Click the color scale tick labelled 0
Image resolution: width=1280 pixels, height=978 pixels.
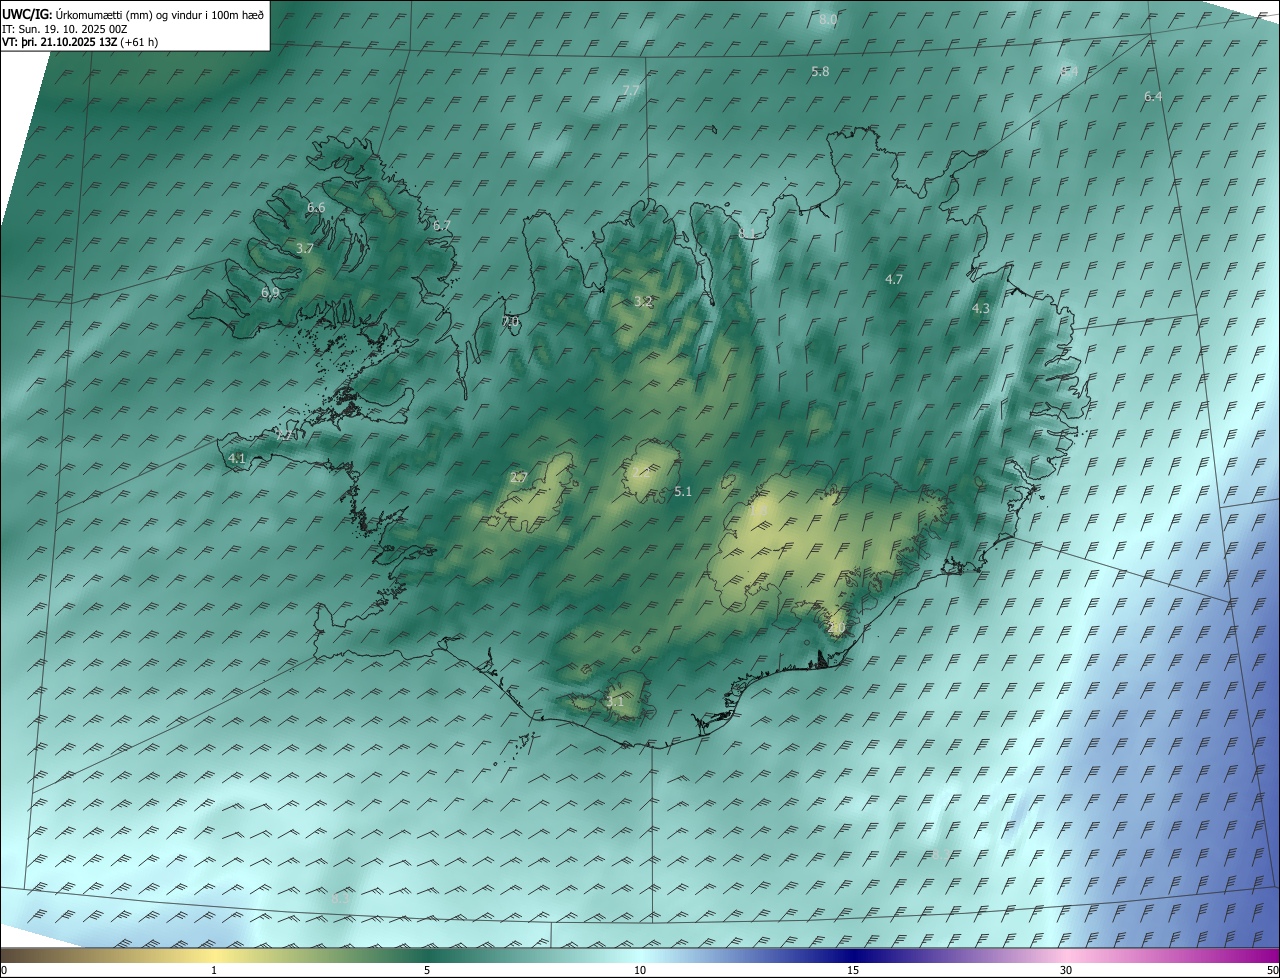click(3, 970)
